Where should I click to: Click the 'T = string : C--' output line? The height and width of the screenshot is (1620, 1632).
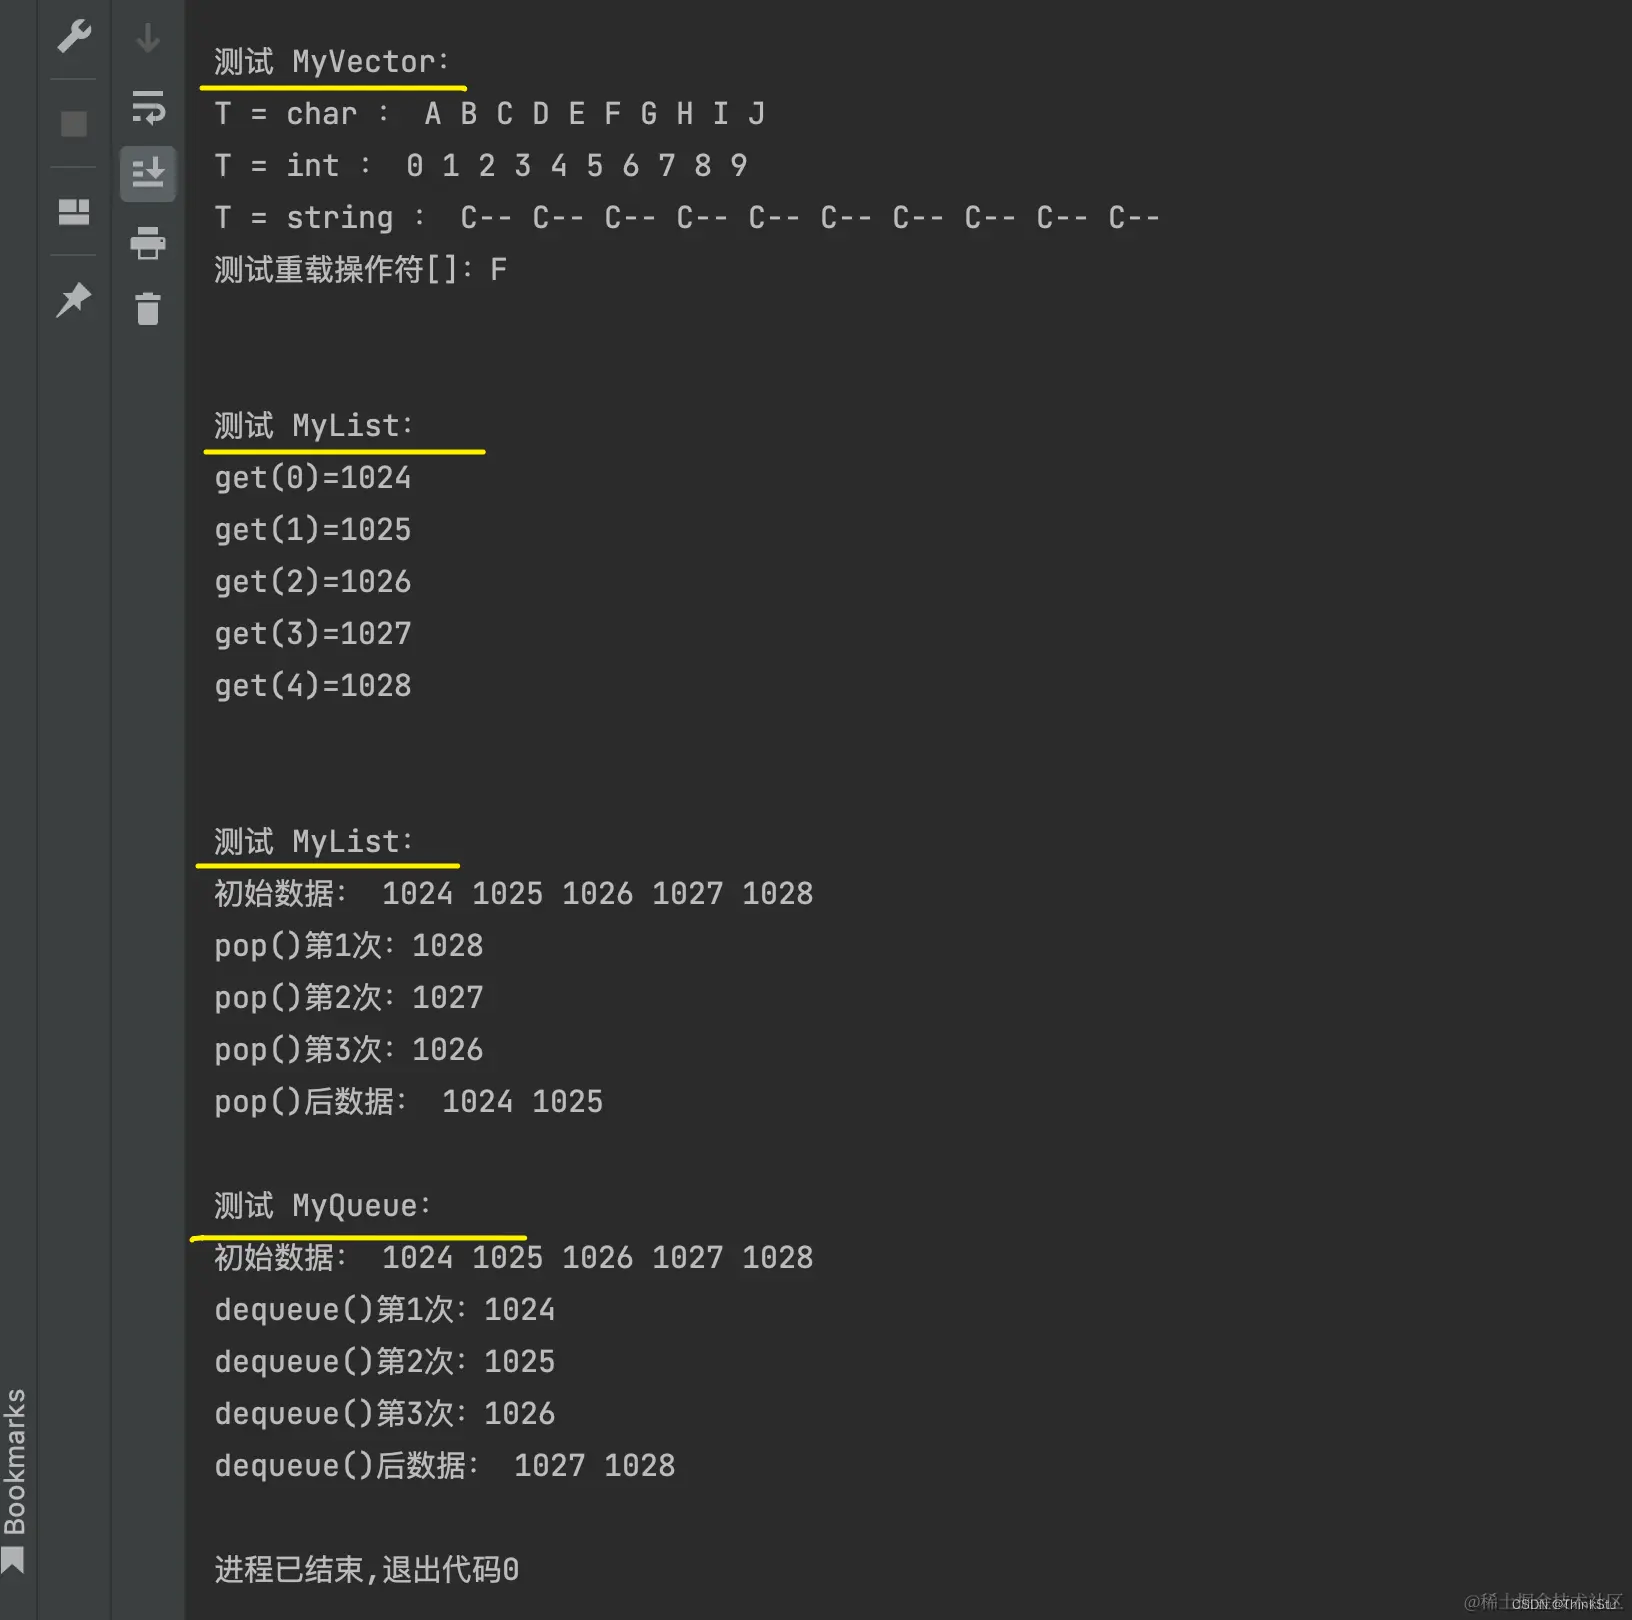coord(687,218)
